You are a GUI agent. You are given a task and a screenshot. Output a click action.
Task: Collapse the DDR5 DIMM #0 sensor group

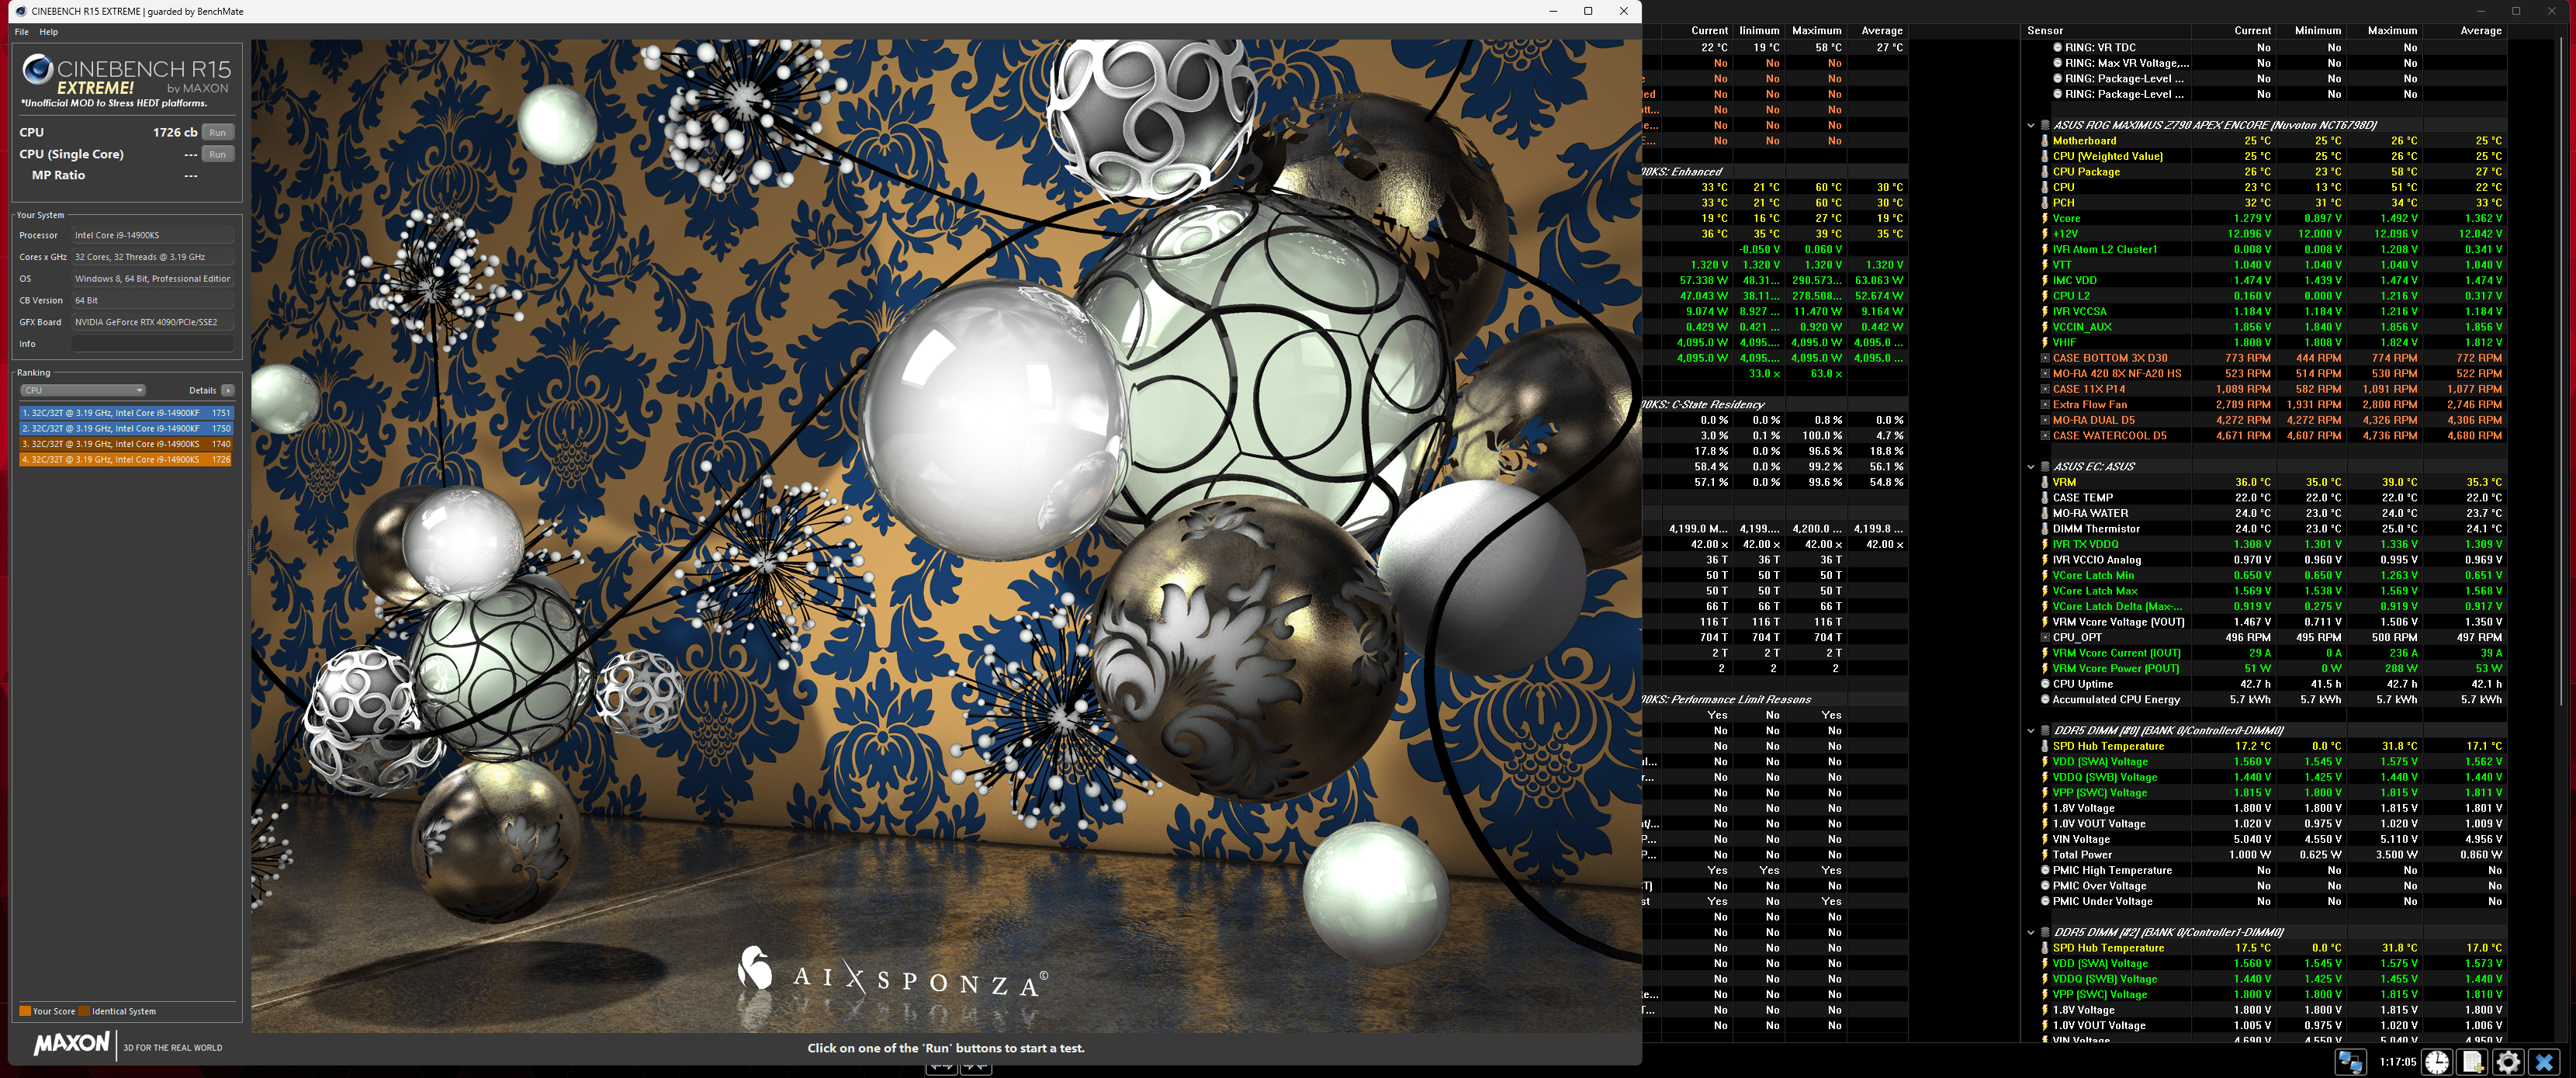pos(2030,730)
